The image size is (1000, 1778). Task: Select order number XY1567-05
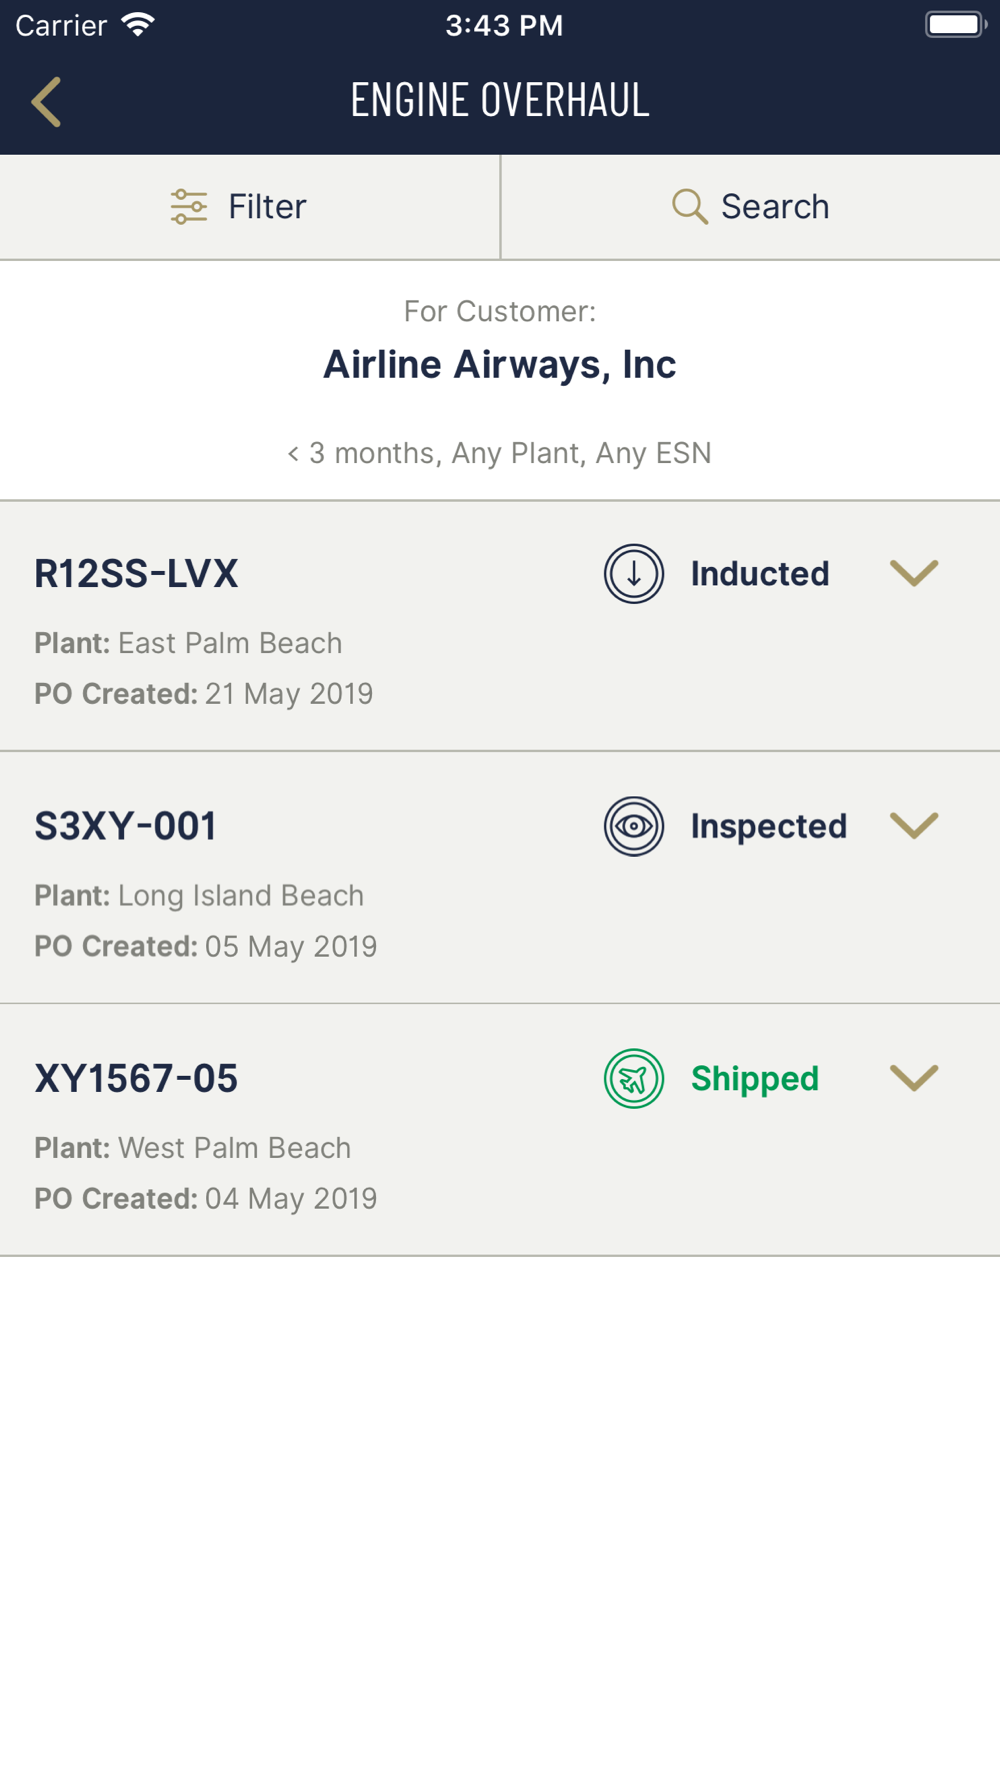click(x=136, y=1079)
